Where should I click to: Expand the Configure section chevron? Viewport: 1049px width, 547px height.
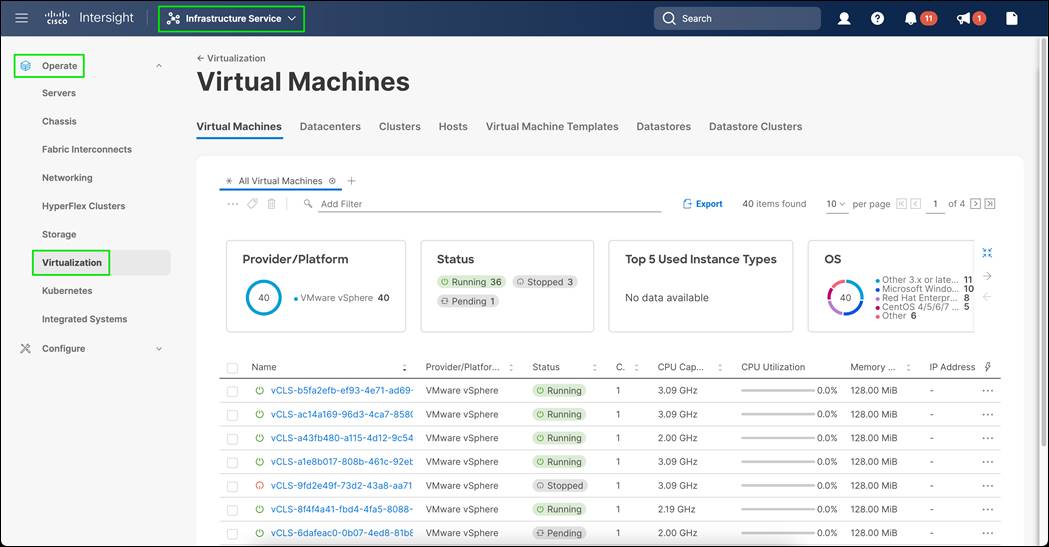coord(159,348)
